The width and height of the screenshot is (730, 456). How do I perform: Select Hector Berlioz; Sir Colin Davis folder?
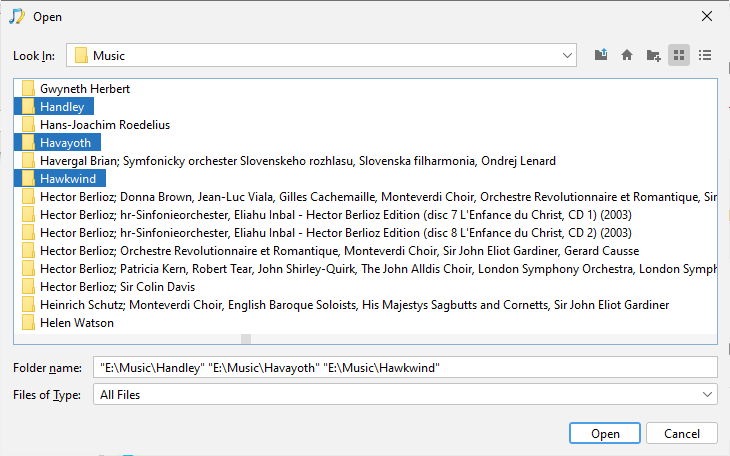(117, 287)
